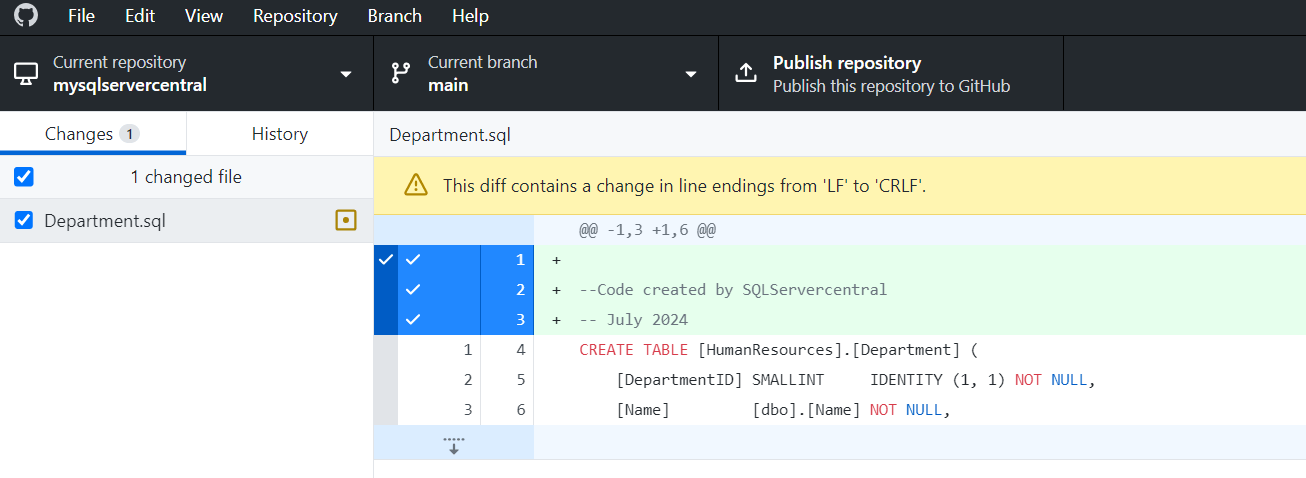The image size is (1306, 478).
Task: Switch to the History tab
Action: (279, 134)
